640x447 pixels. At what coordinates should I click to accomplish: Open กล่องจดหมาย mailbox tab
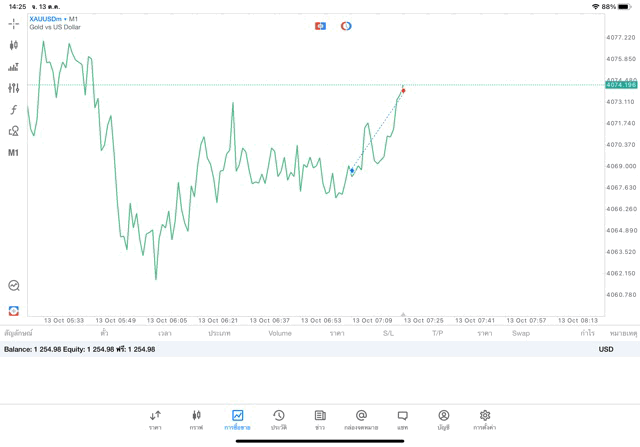point(361,419)
